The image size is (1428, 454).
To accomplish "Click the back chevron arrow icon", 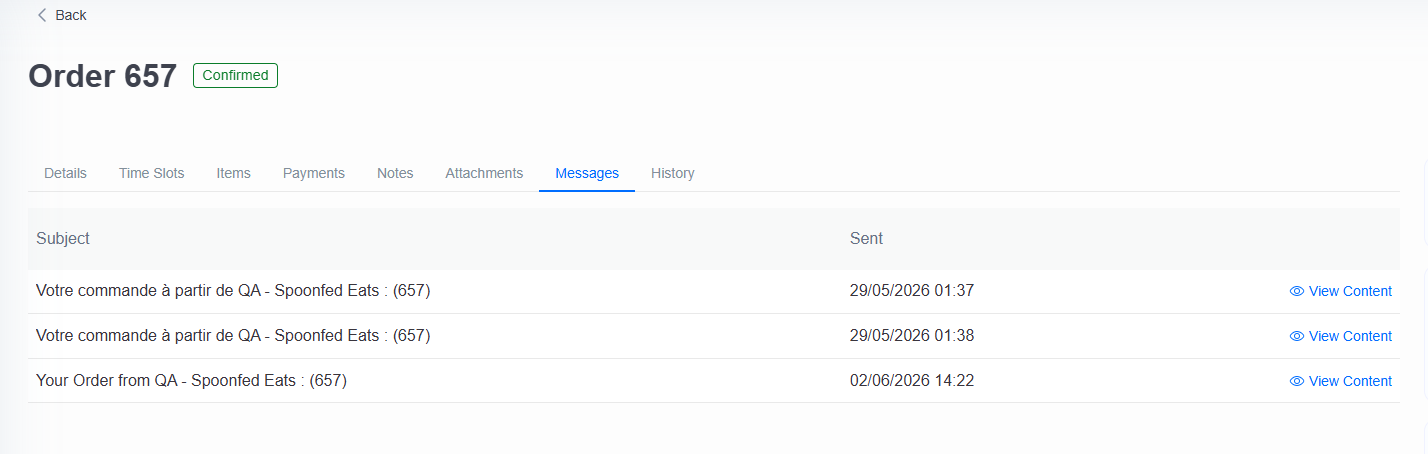I will point(42,15).
